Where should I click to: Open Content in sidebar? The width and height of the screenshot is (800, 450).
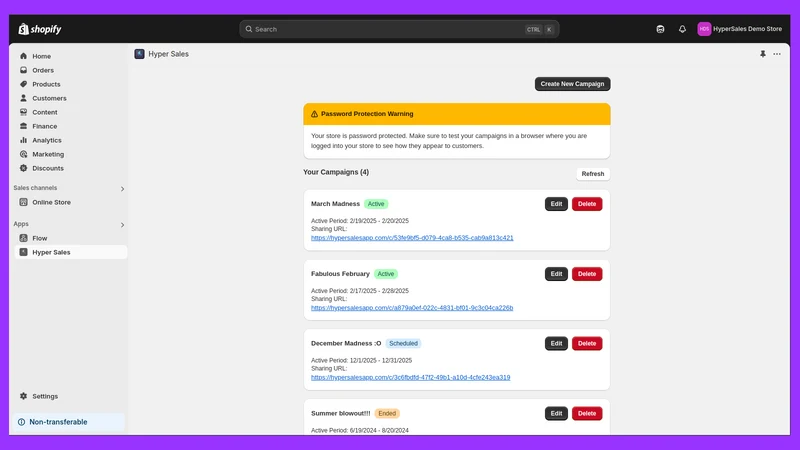(45, 112)
